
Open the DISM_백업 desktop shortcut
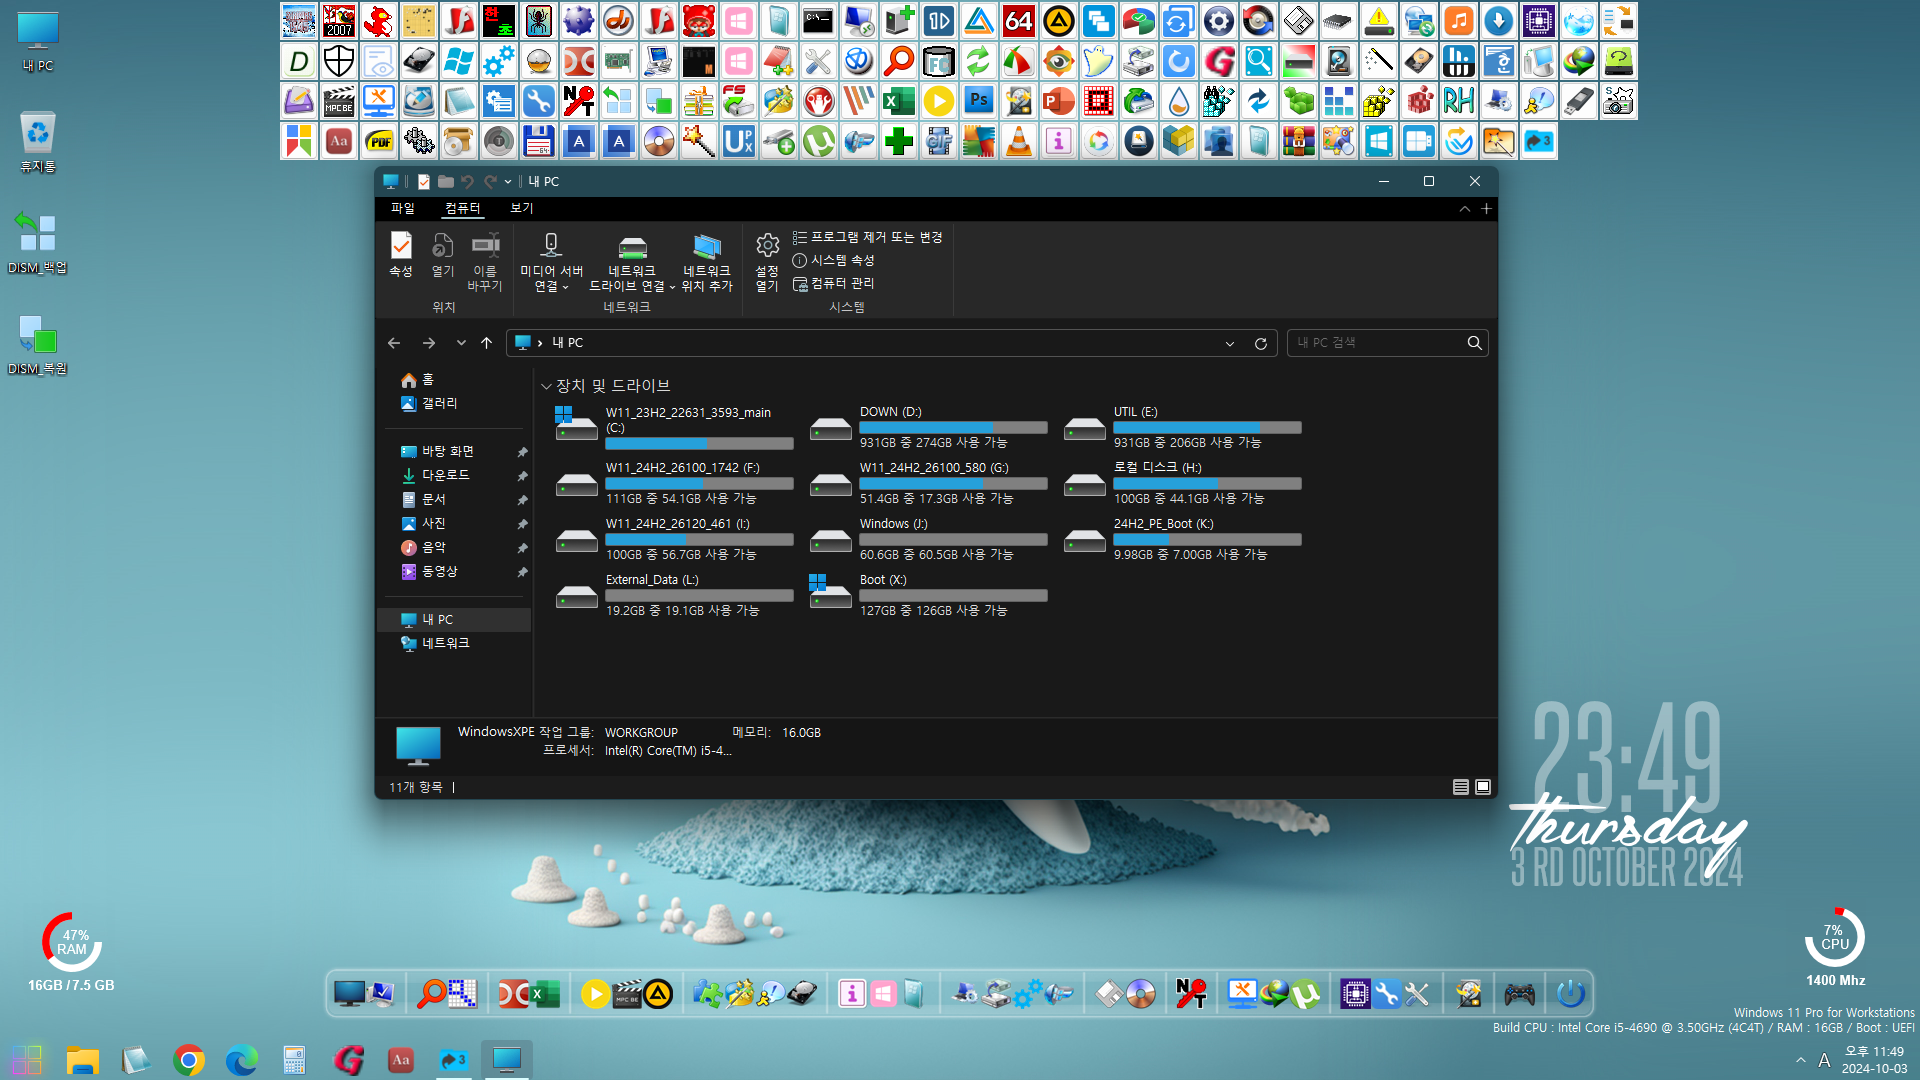[x=38, y=242]
